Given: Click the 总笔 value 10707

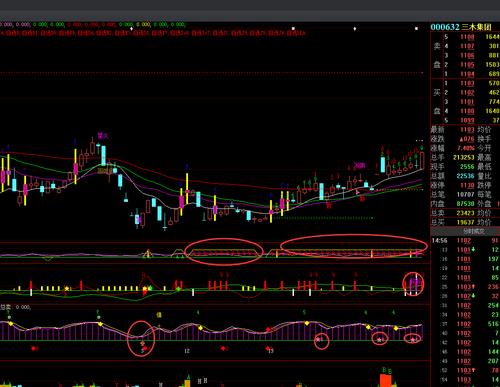Looking at the screenshot, I should point(465,194).
